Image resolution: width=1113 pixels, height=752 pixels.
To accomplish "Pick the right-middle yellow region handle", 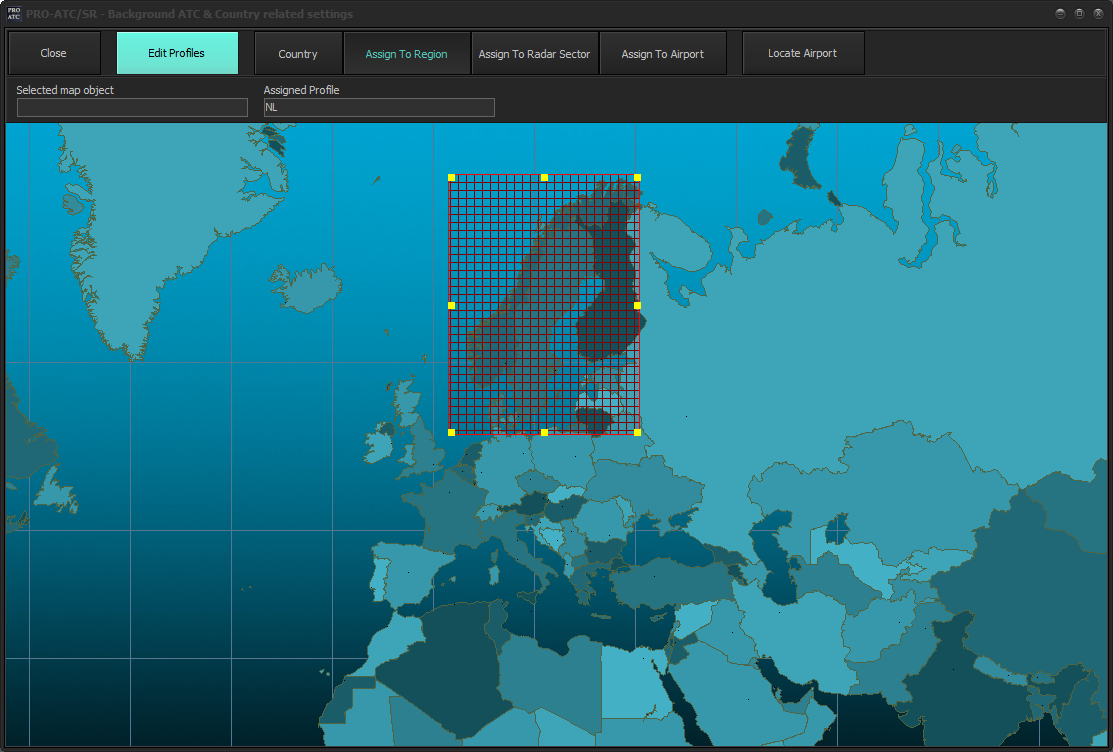I will pyautogui.click(x=637, y=305).
